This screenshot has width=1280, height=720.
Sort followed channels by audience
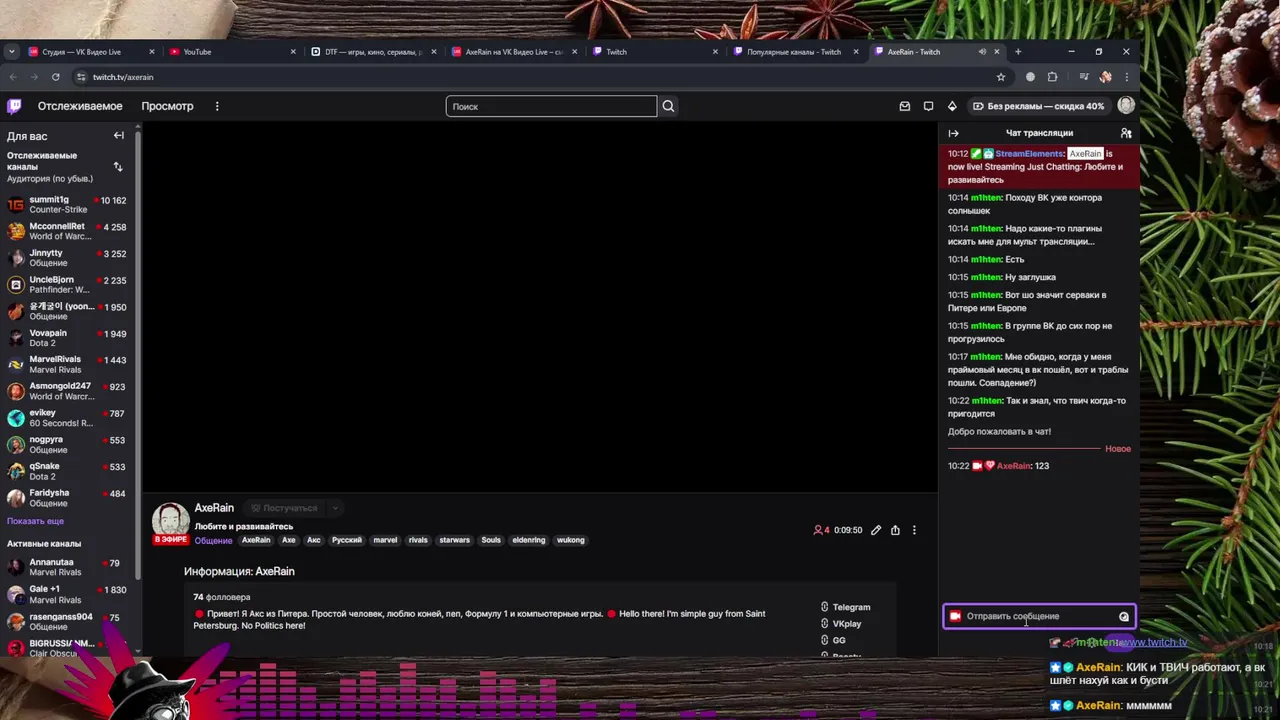(118, 167)
